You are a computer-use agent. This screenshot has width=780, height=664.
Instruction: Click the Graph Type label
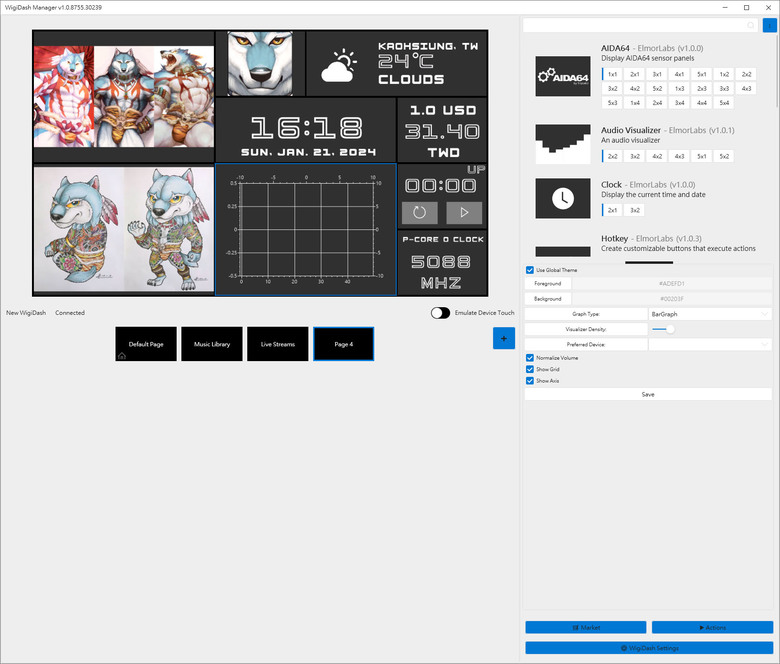click(586, 314)
